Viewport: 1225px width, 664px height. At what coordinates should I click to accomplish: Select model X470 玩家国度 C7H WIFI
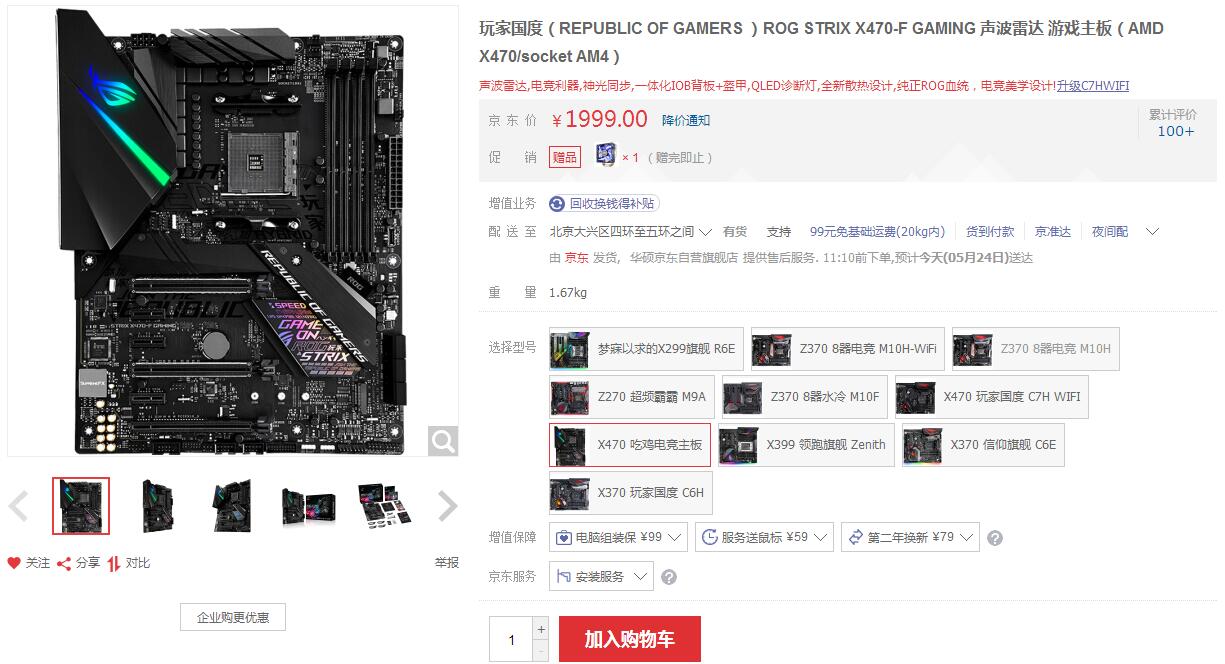pyautogui.click(x=991, y=397)
